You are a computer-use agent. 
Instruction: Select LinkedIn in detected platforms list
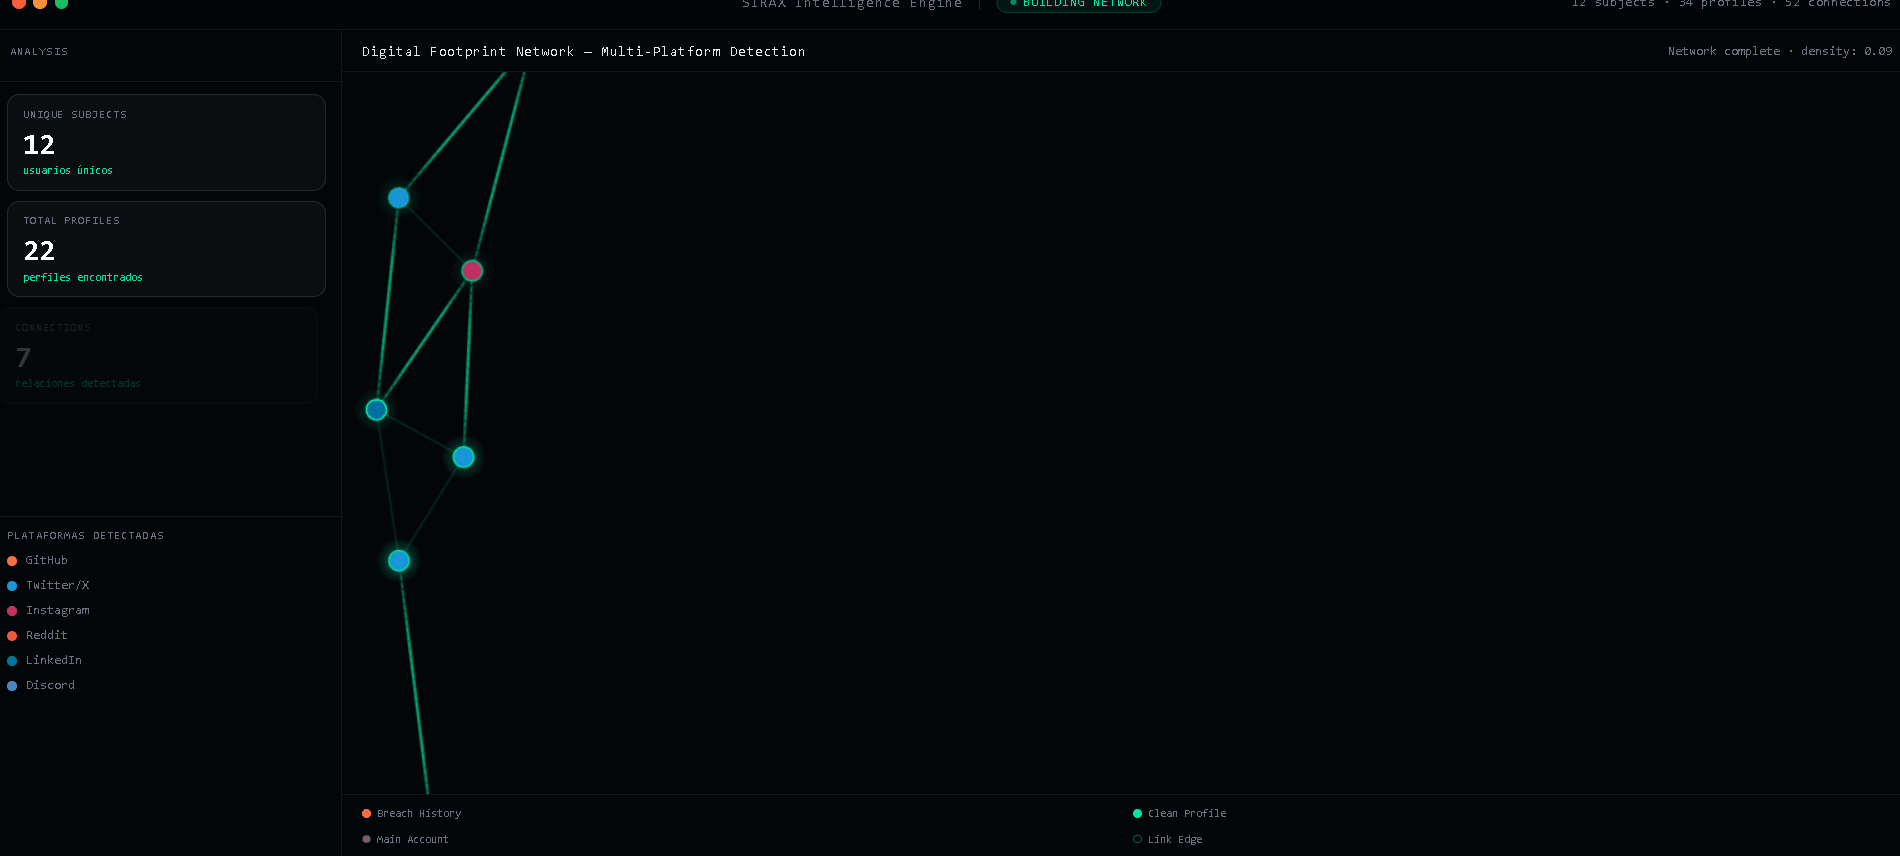(x=53, y=661)
